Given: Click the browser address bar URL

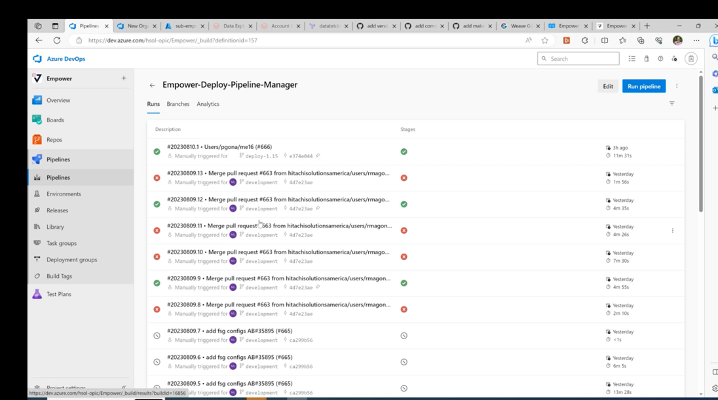Looking at the screenshot, I should [x=173, y=40].
